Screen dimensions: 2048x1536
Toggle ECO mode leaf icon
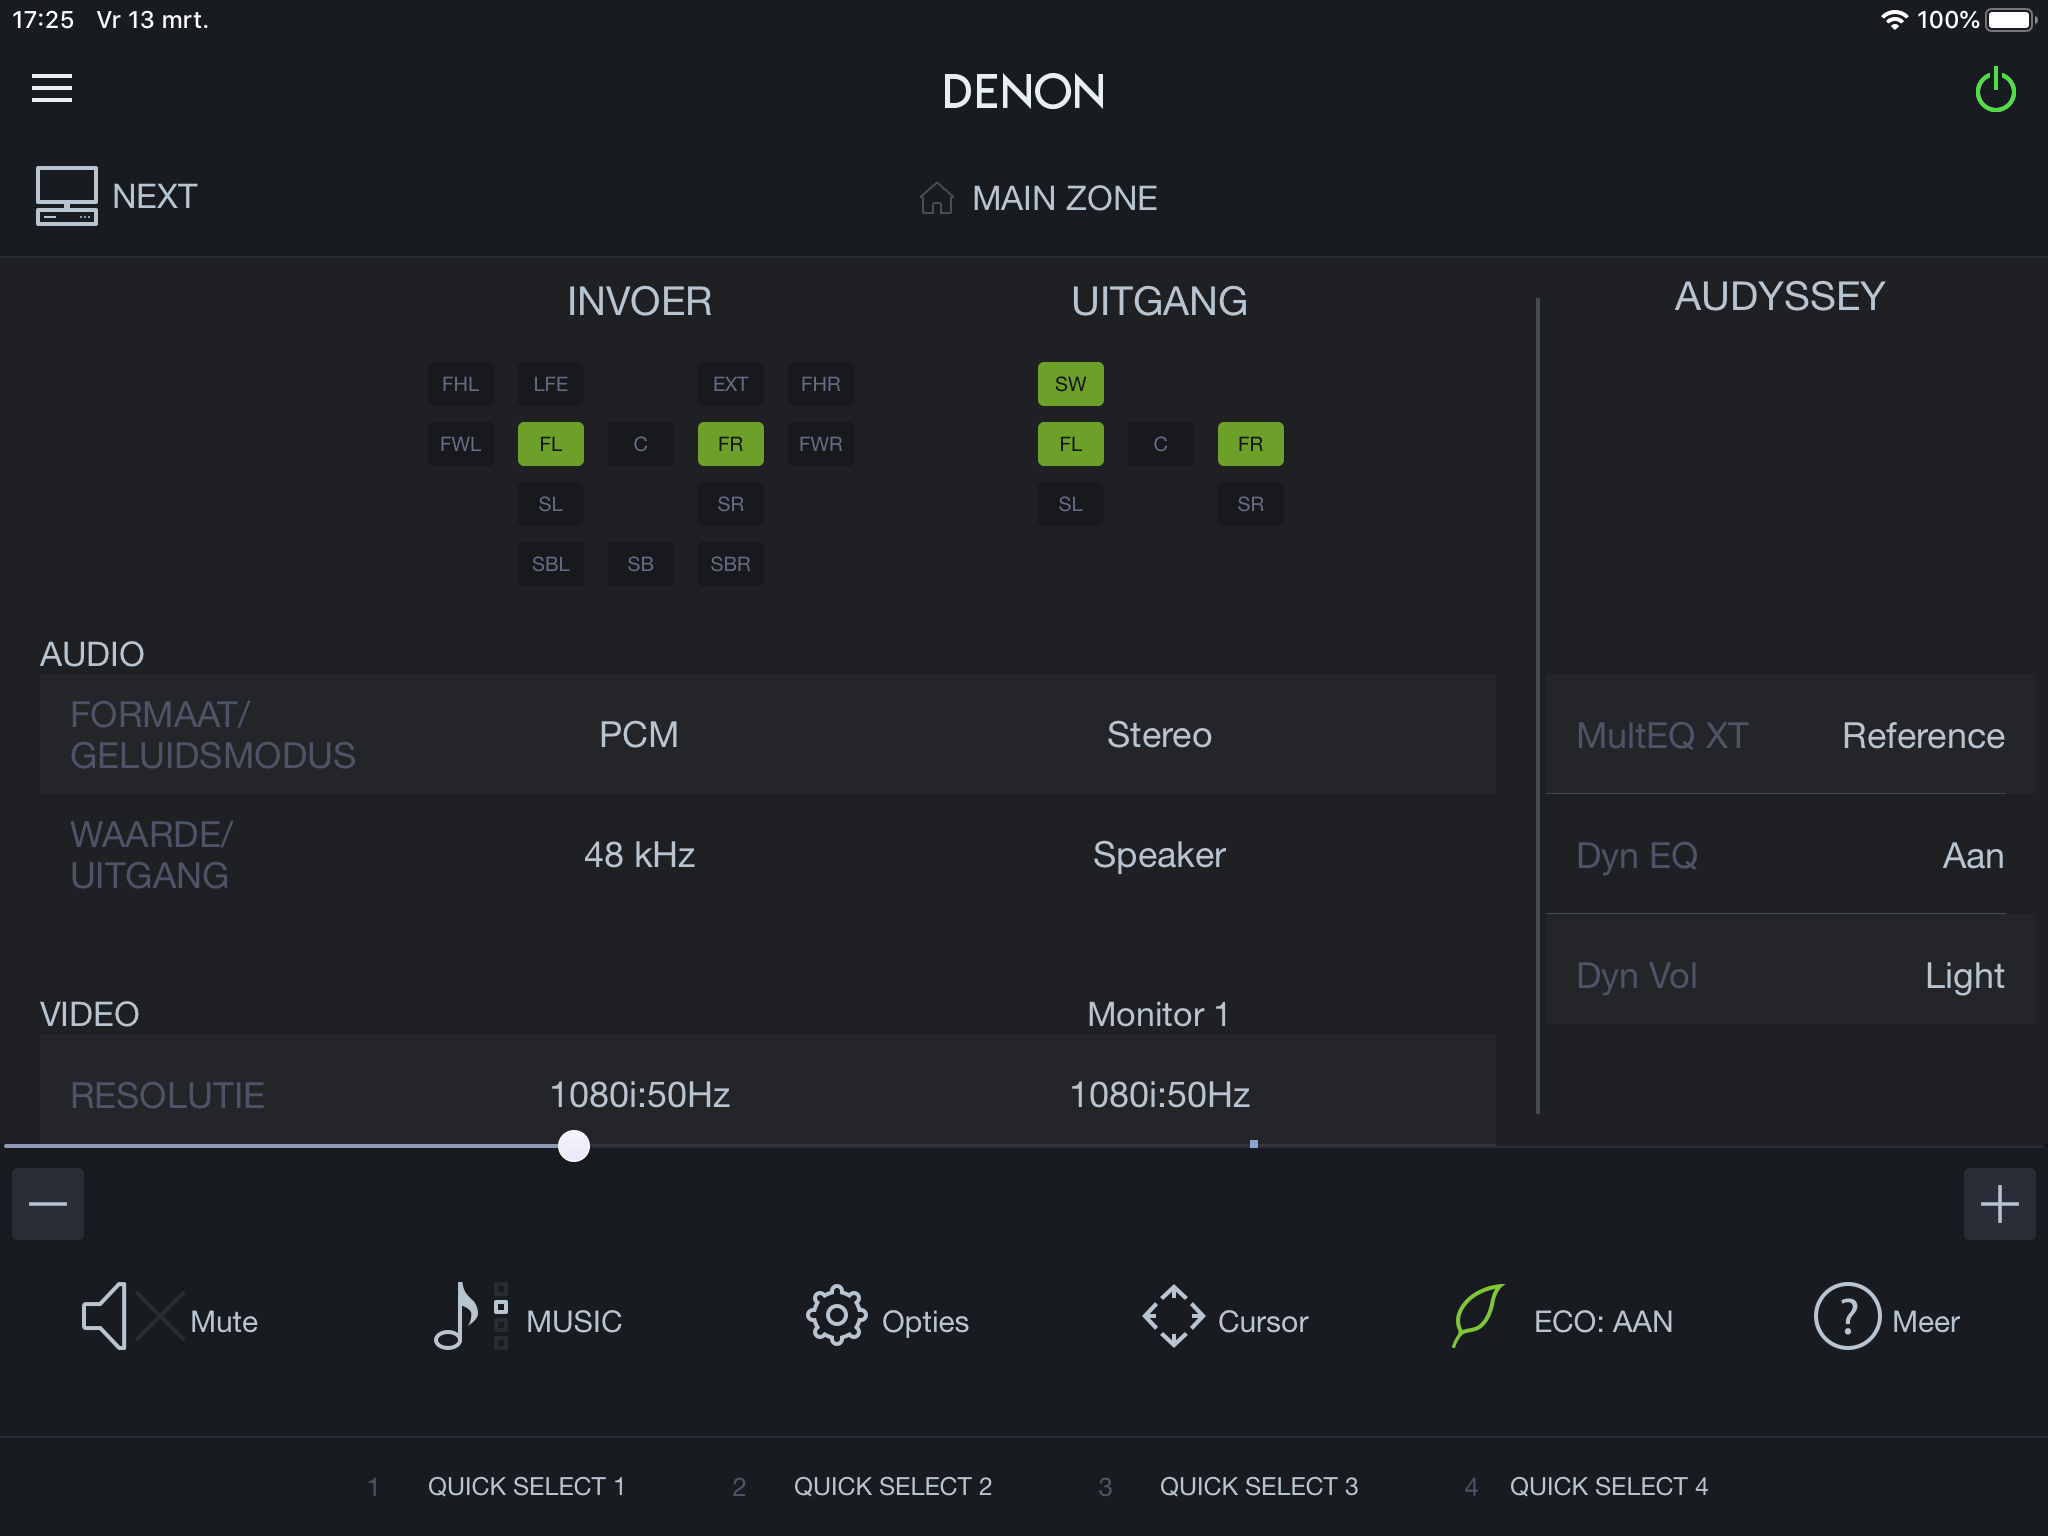tap(1478, 1316)
